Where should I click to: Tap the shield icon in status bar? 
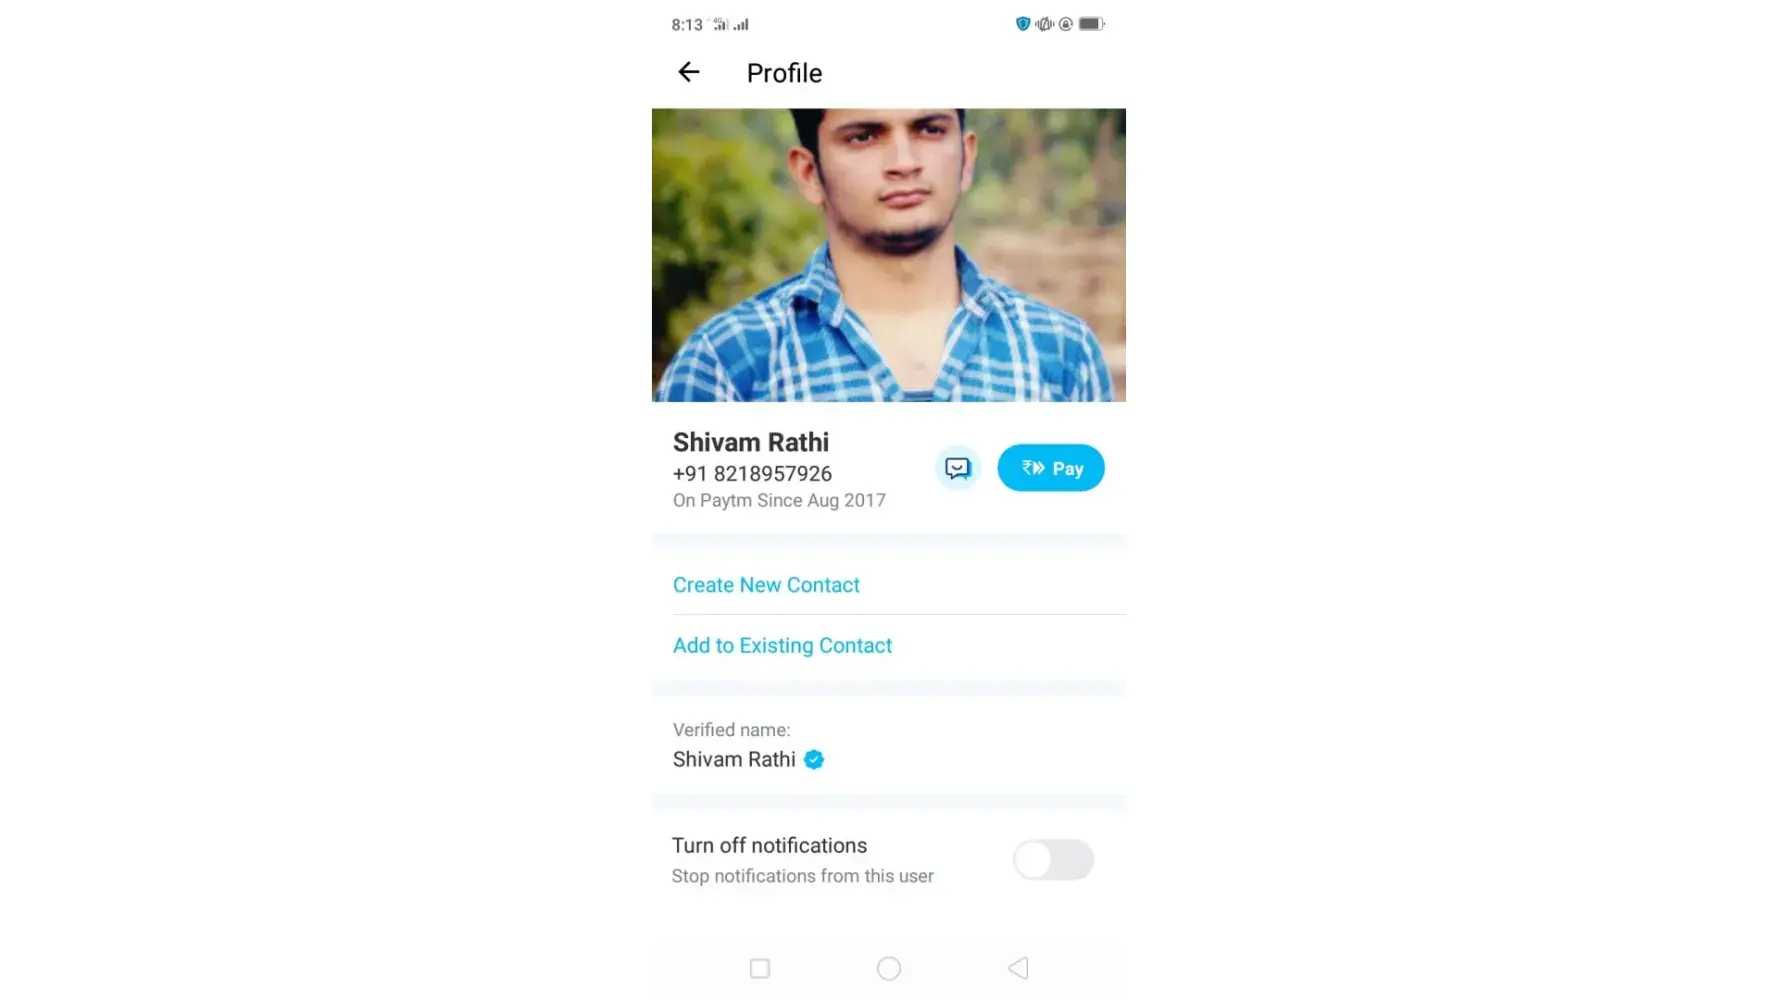(x=1022, y=24)
